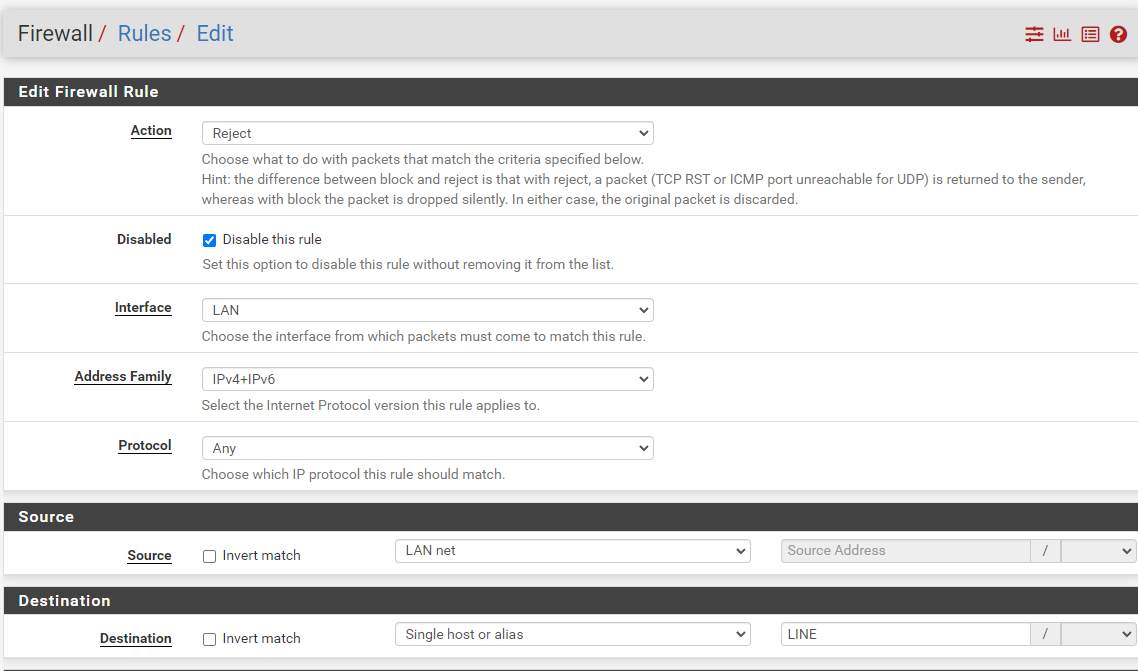The height and width of the screenshot is (671, 1138).
Task: Open the Address Family IPv4+IPv6 dropdown
Action: (x=427, y=379)
